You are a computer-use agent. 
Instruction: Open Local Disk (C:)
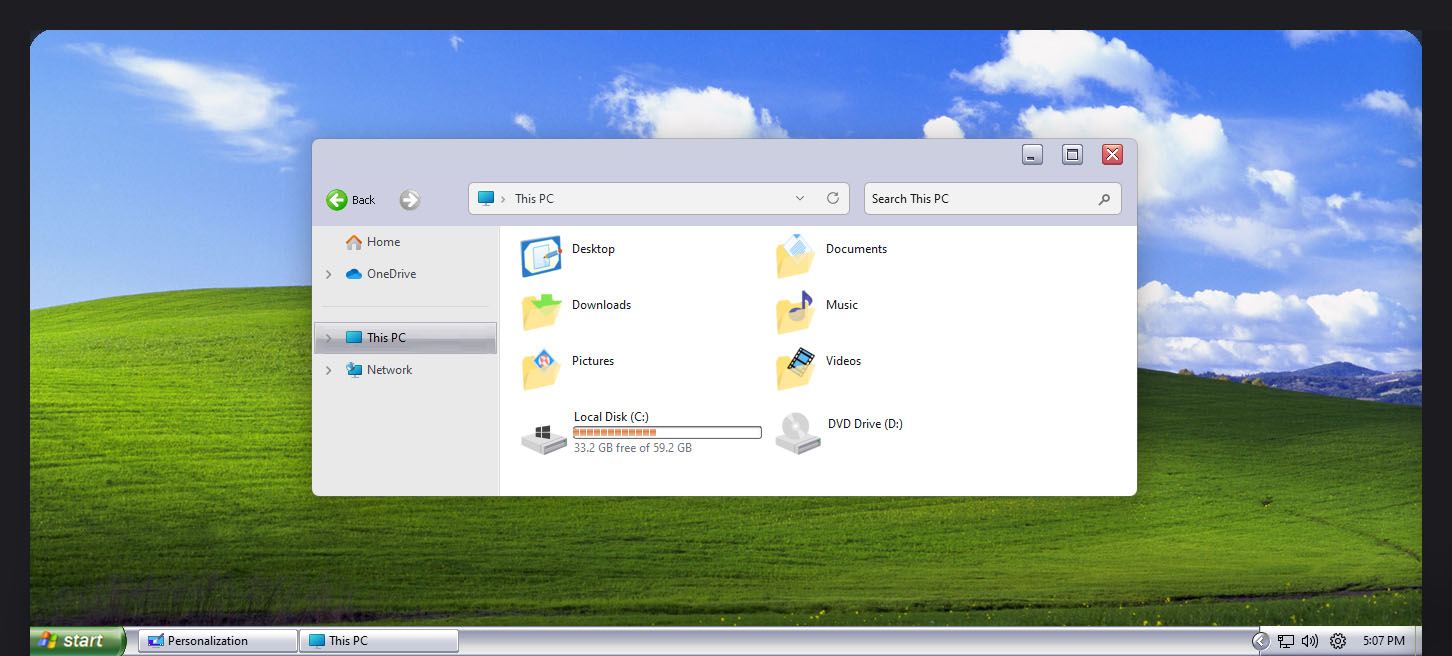612,417
